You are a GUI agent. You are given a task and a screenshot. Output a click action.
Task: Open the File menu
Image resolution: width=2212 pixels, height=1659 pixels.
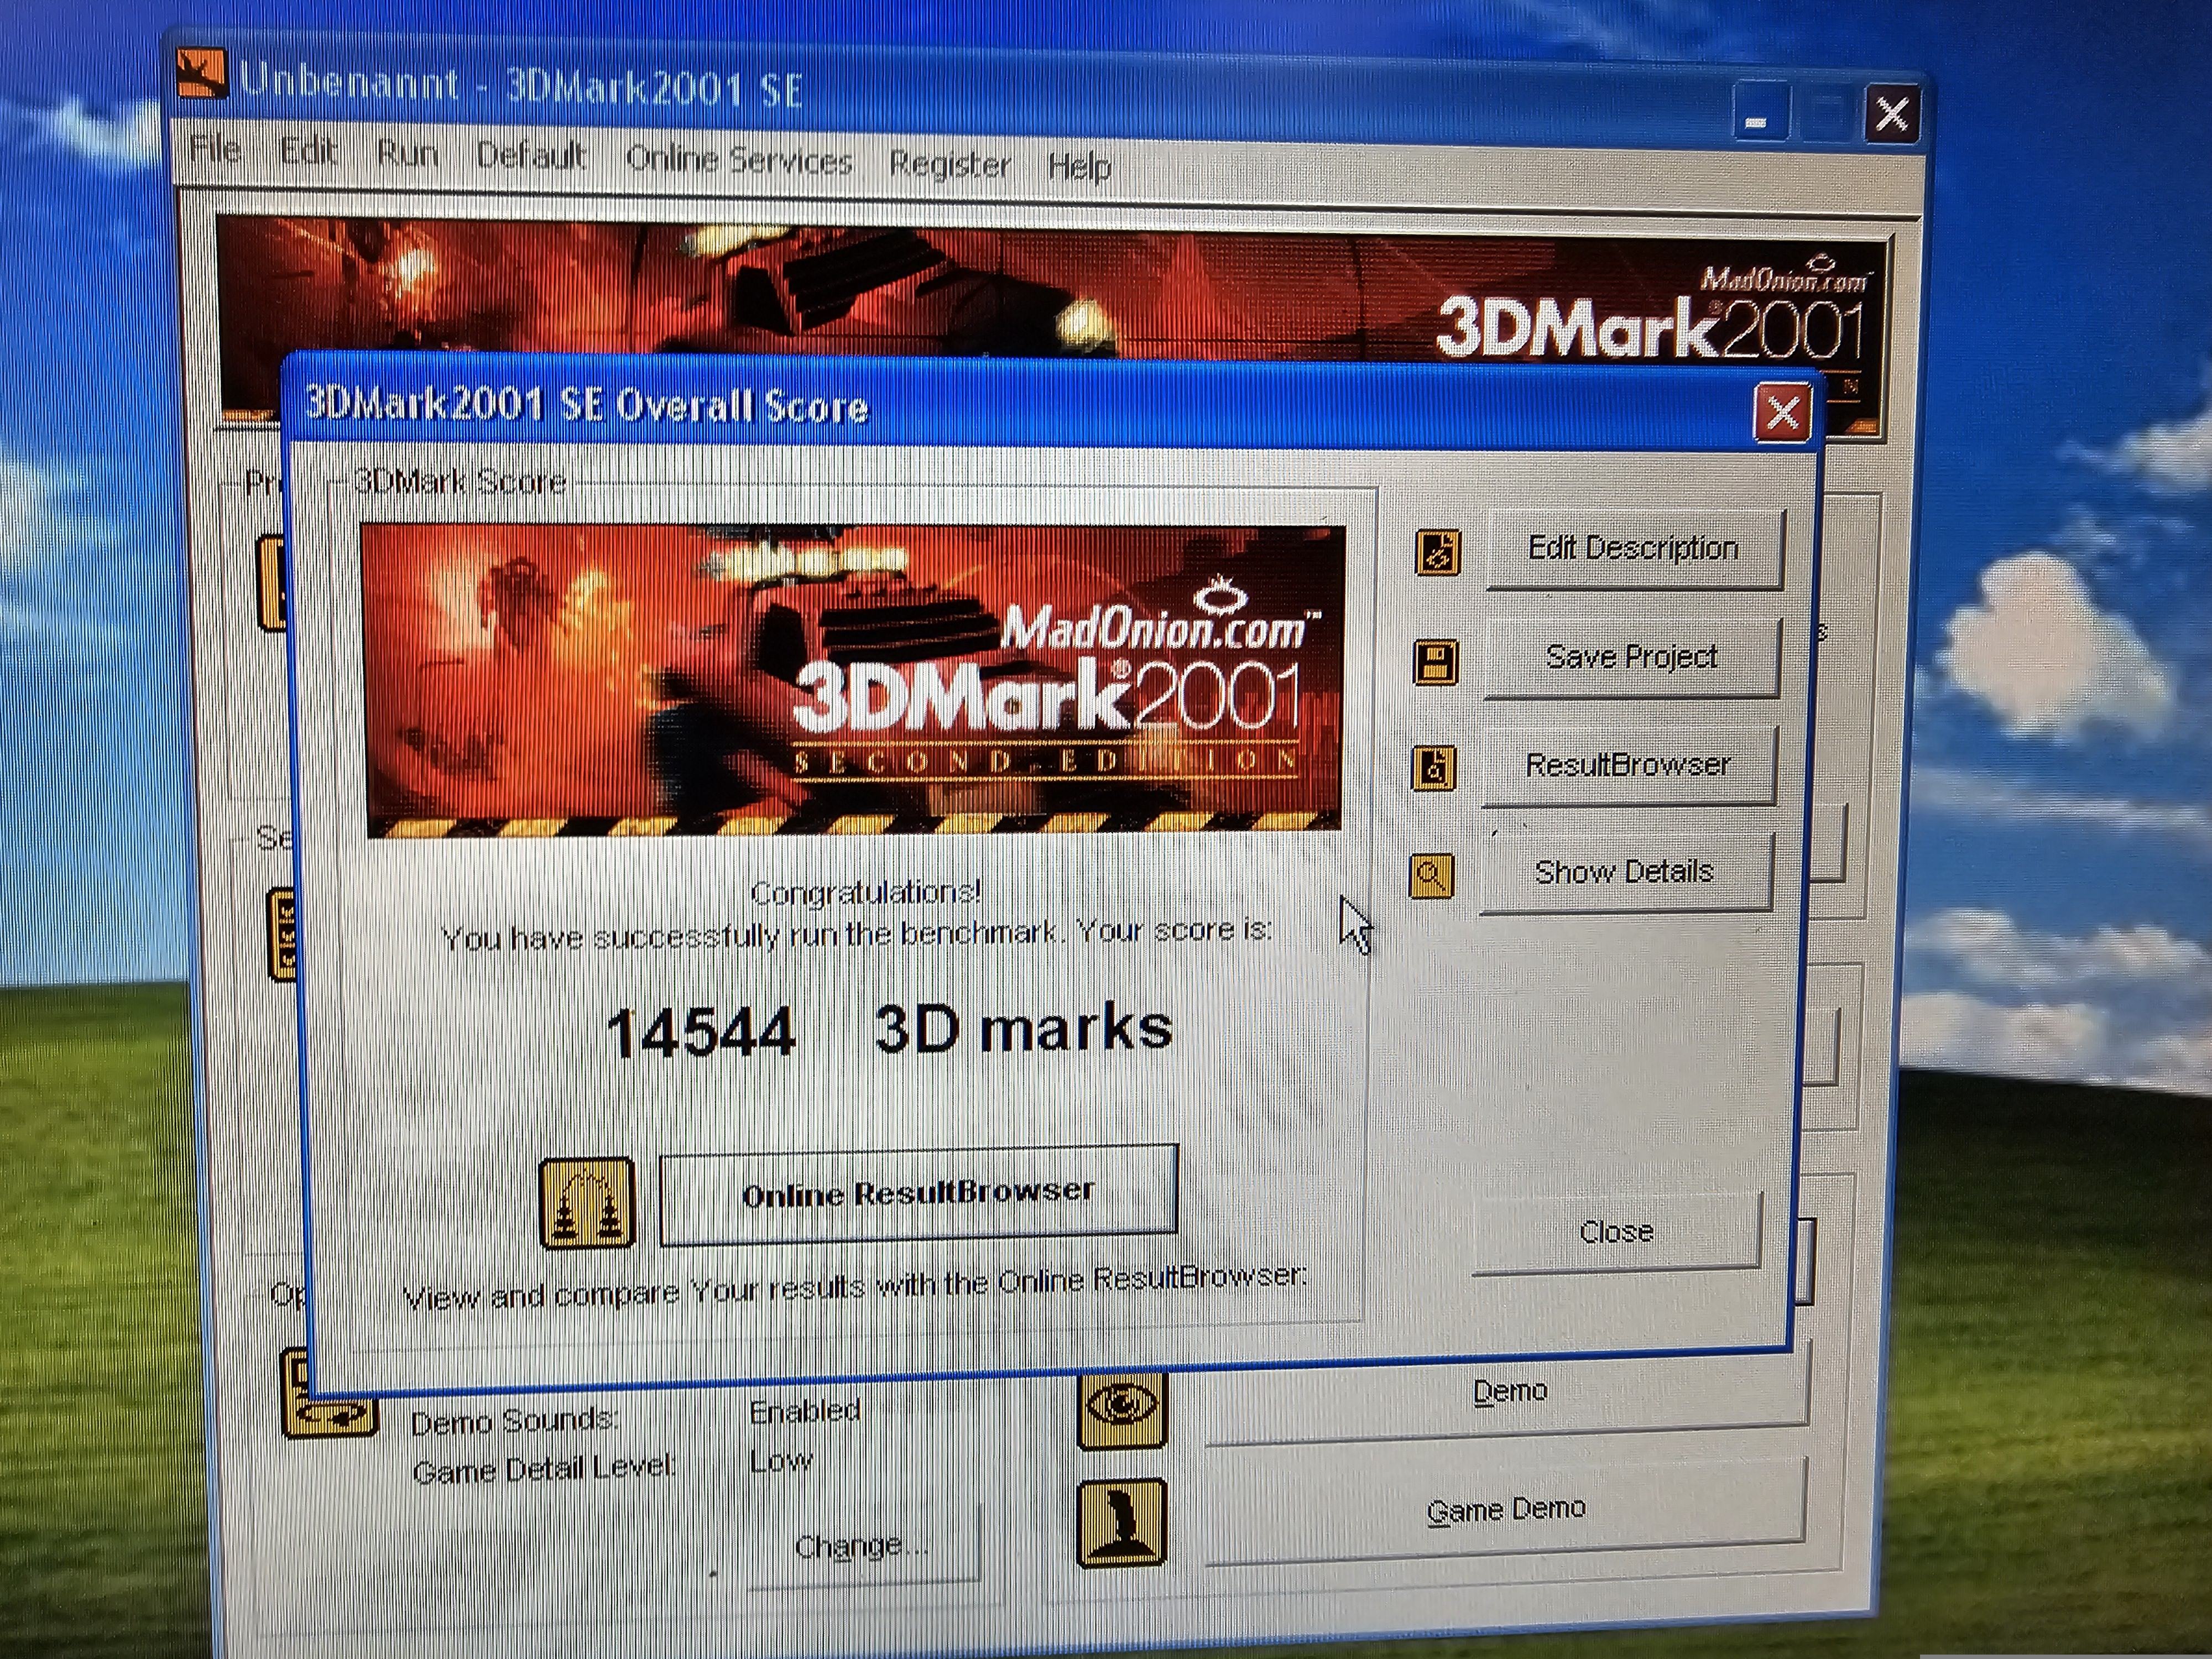click(215, 149)
